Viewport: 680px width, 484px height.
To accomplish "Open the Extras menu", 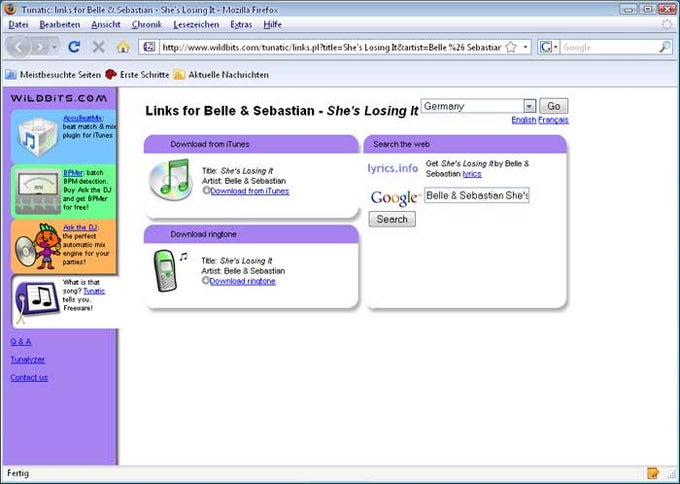I will click(x=241, y=25).
